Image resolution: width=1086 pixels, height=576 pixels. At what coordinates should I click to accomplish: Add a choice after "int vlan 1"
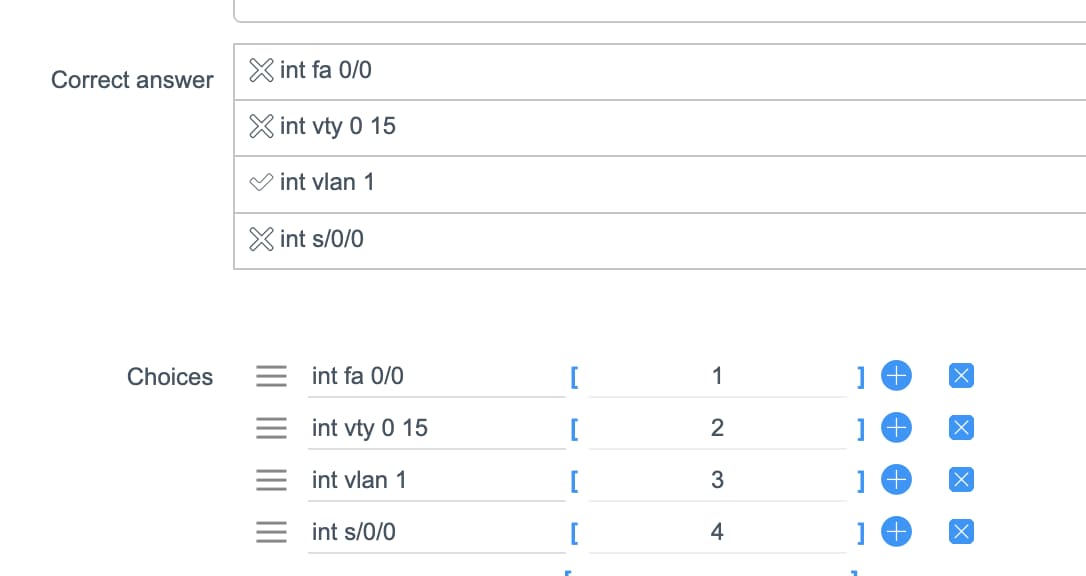897,479
